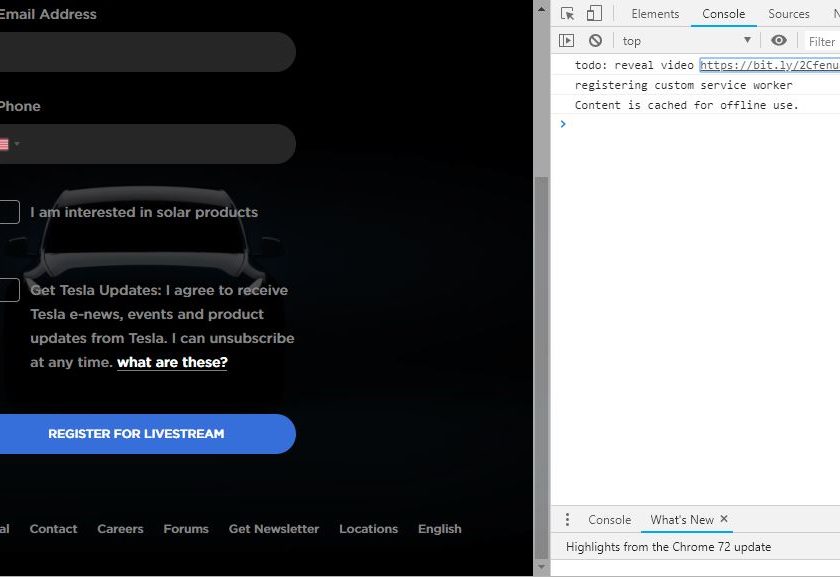Screen dimensions: 840x579
Task: Visit the Forums footer link
Action: (x=186, y=529)
